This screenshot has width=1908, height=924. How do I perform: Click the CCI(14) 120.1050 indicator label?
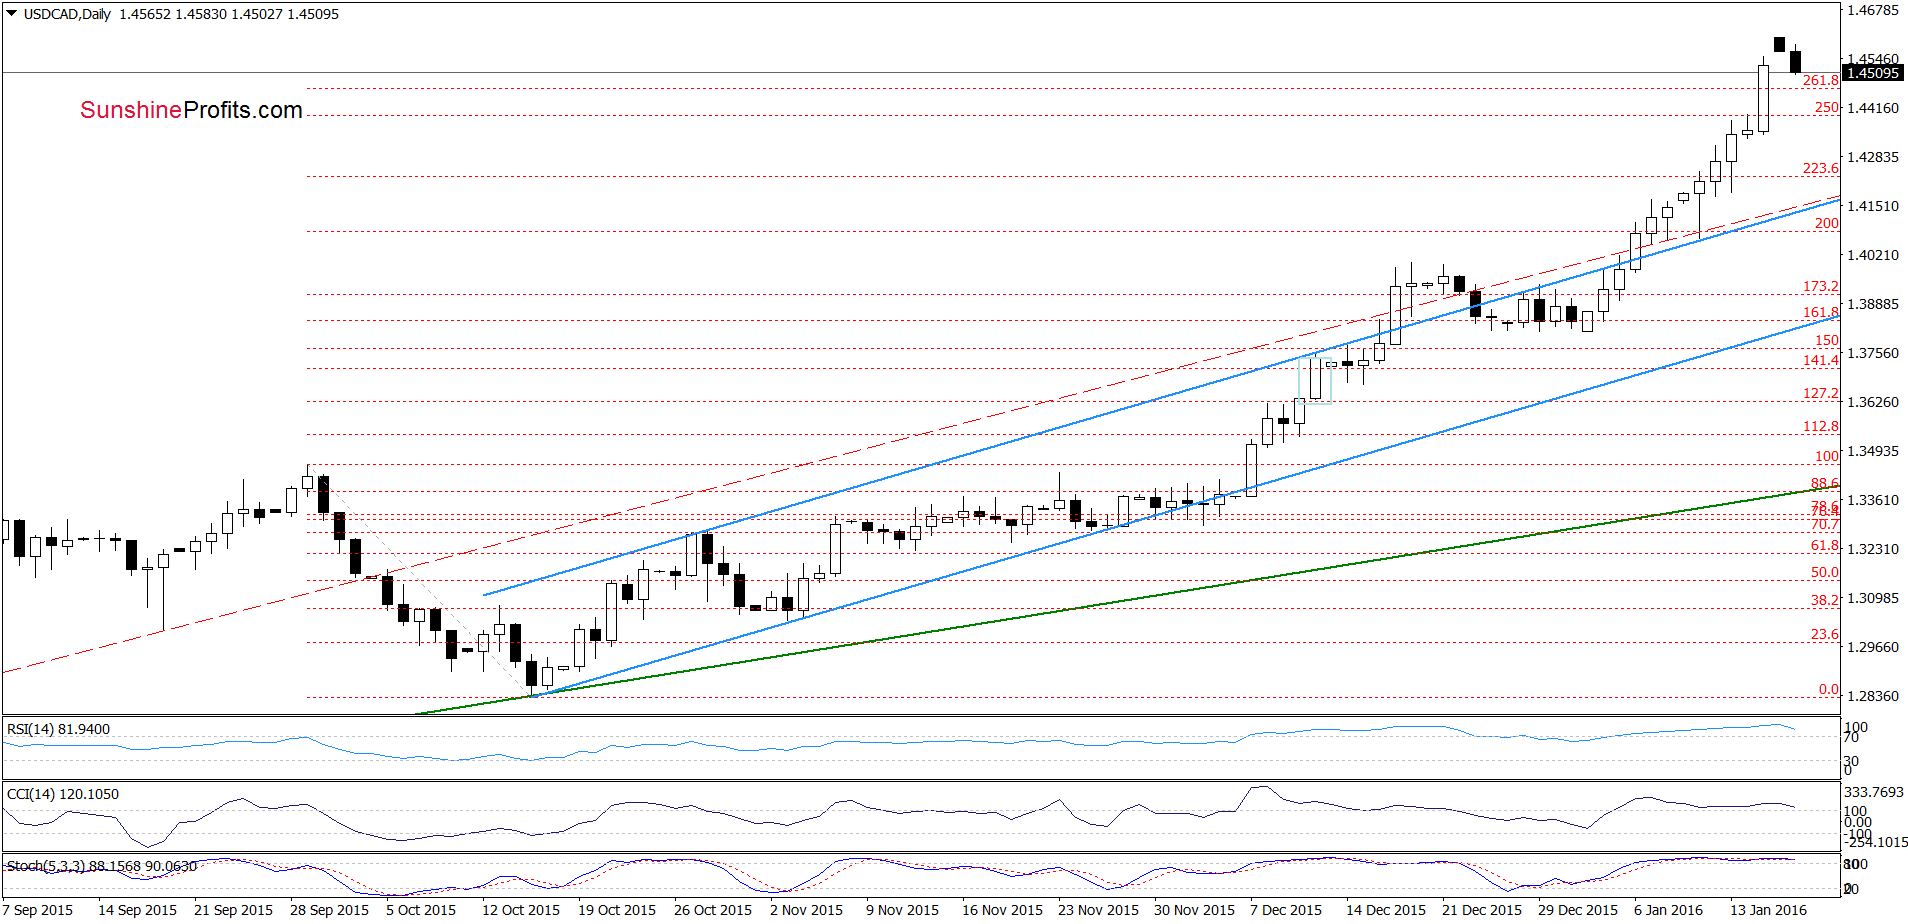click(63, 794)
